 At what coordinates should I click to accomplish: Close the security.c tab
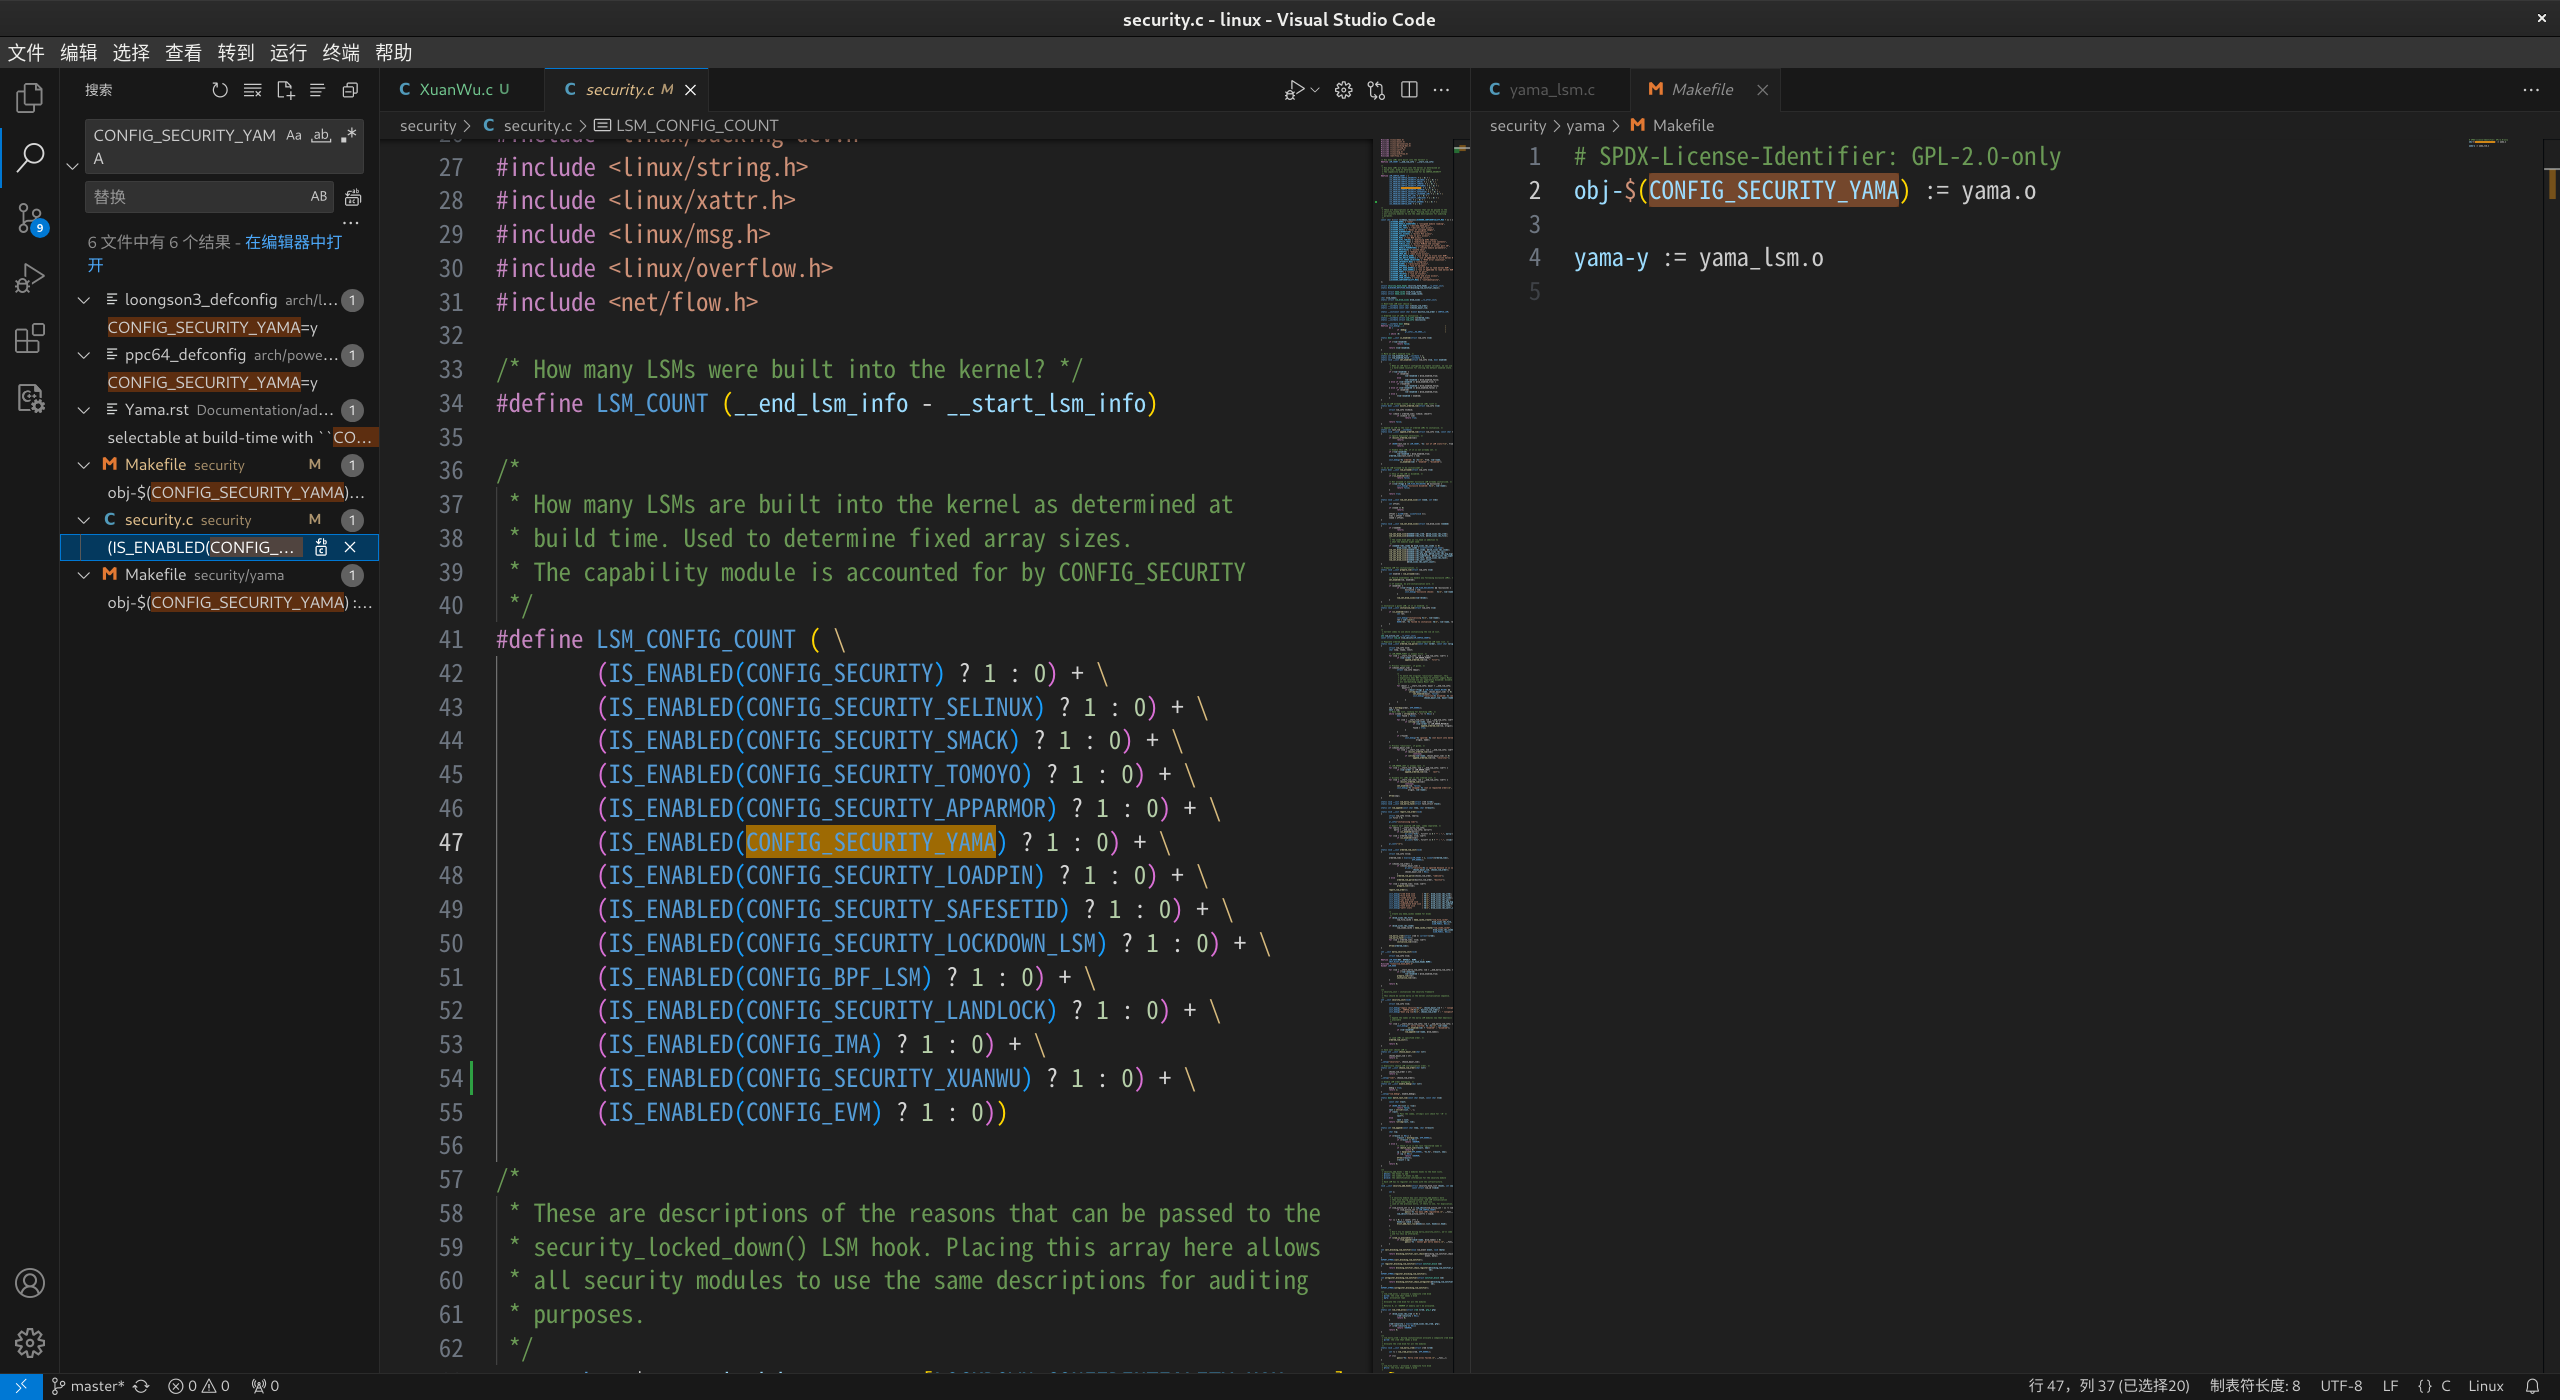point(690,90)
